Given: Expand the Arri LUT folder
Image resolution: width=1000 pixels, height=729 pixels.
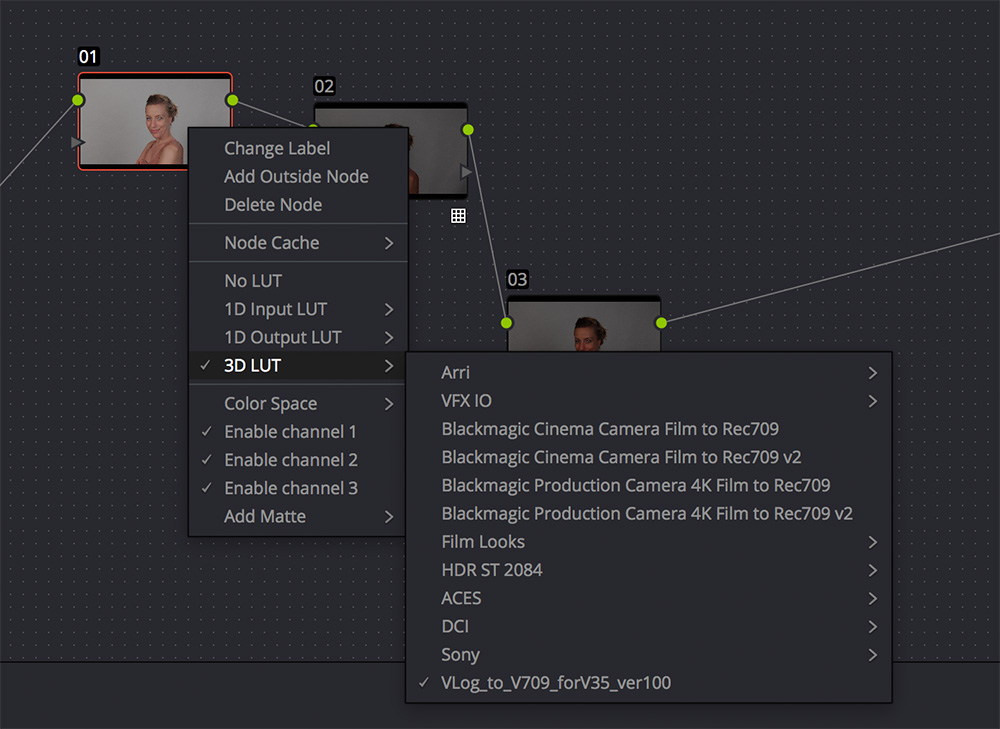Looking at the screenshot, I should 649,372.
